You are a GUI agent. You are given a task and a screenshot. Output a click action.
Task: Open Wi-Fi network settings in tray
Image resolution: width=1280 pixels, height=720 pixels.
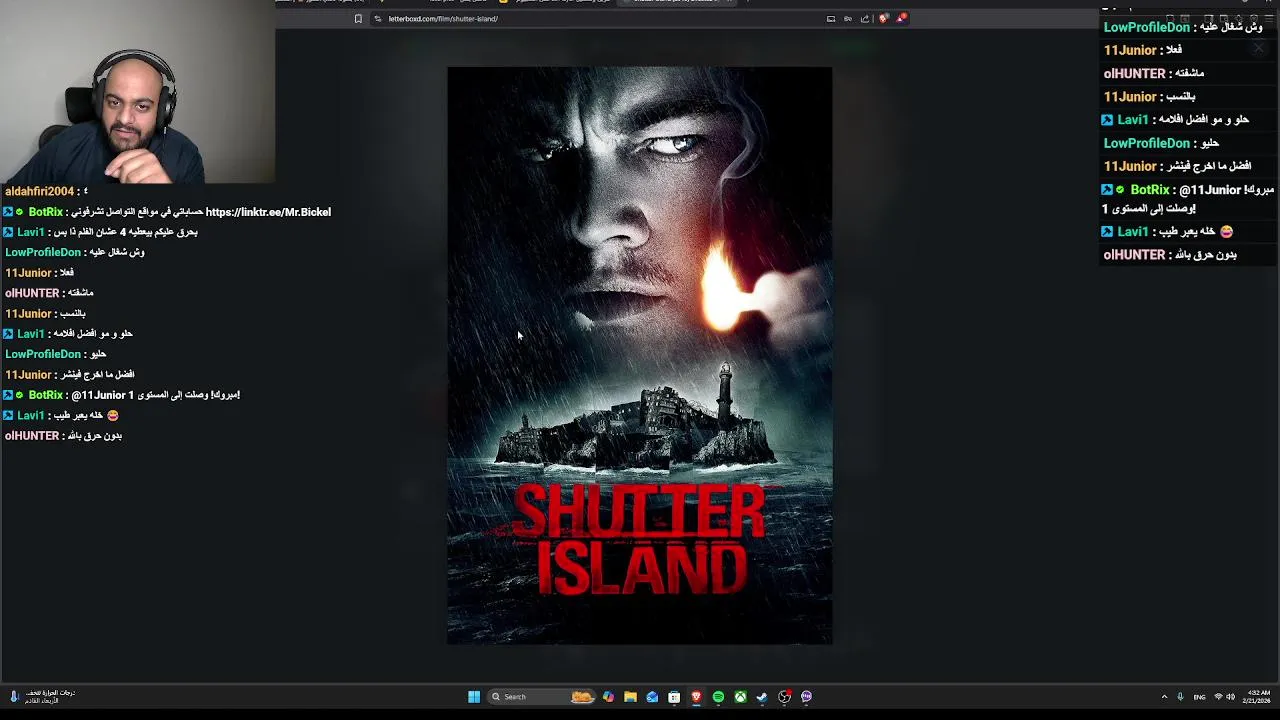[1218, 697]
